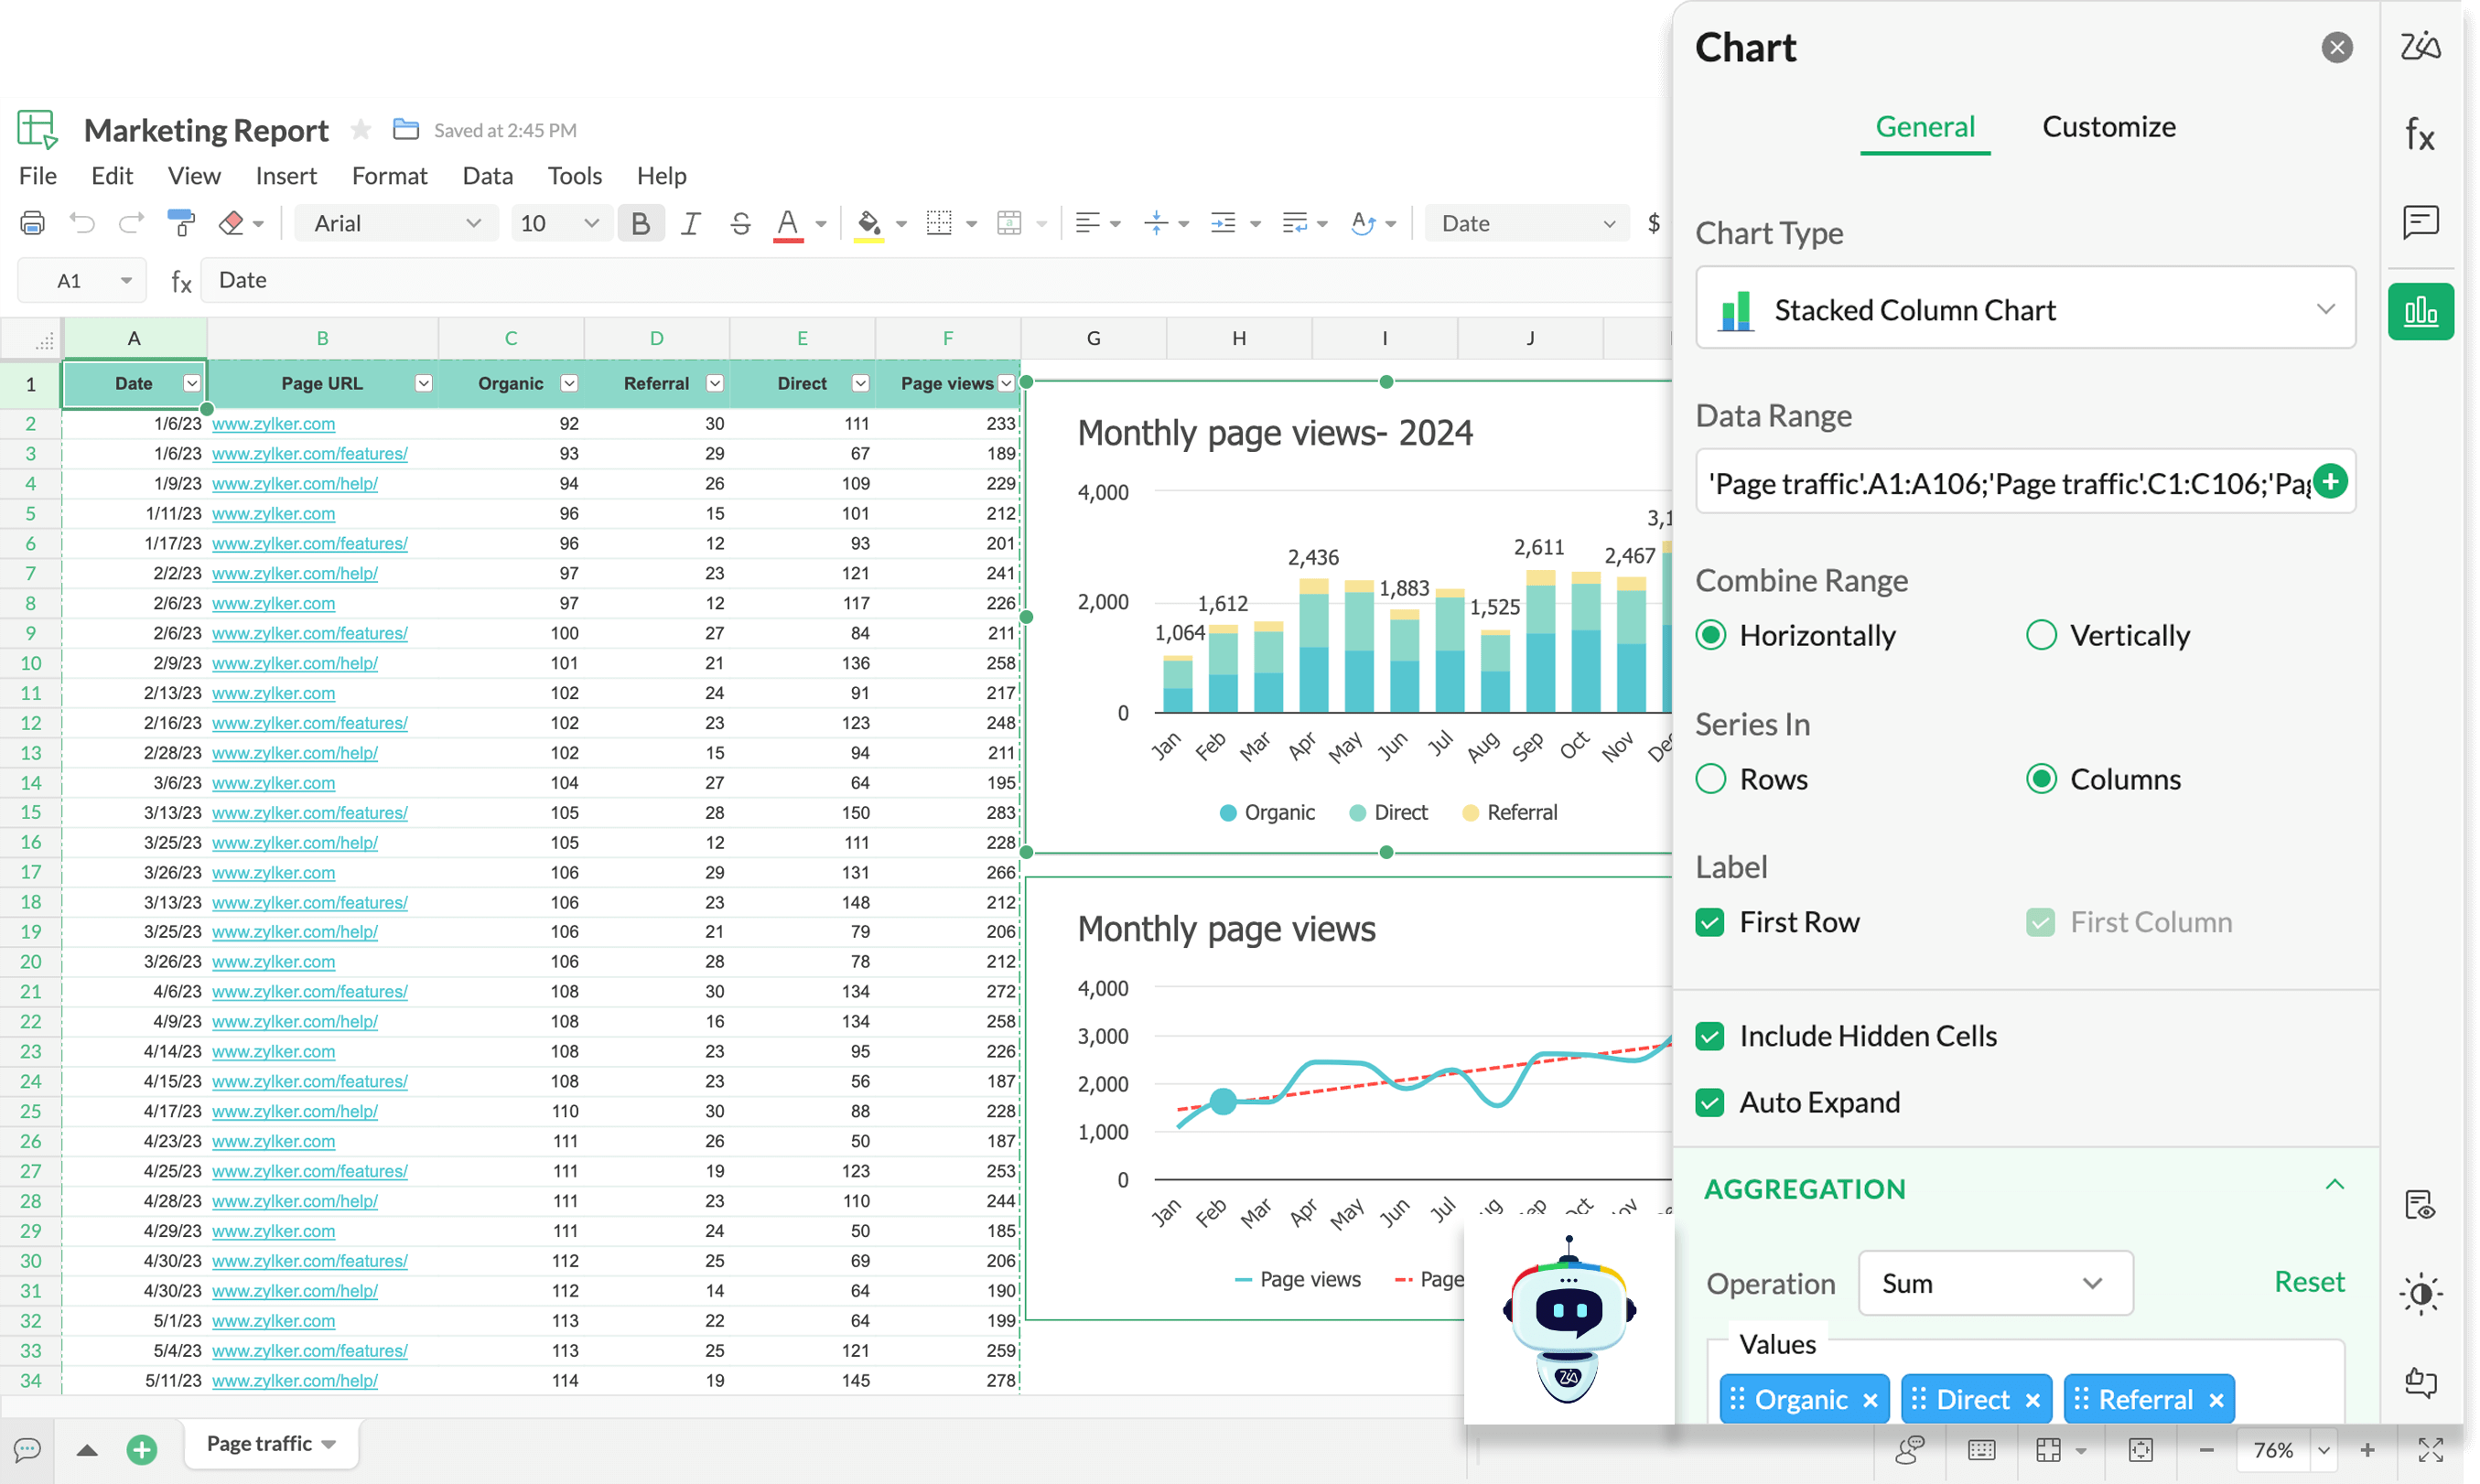Image resolution: width=2480 pixels, height=1484 pixels.
Task: Click the bold formatting icon
Action: (640, 222)
